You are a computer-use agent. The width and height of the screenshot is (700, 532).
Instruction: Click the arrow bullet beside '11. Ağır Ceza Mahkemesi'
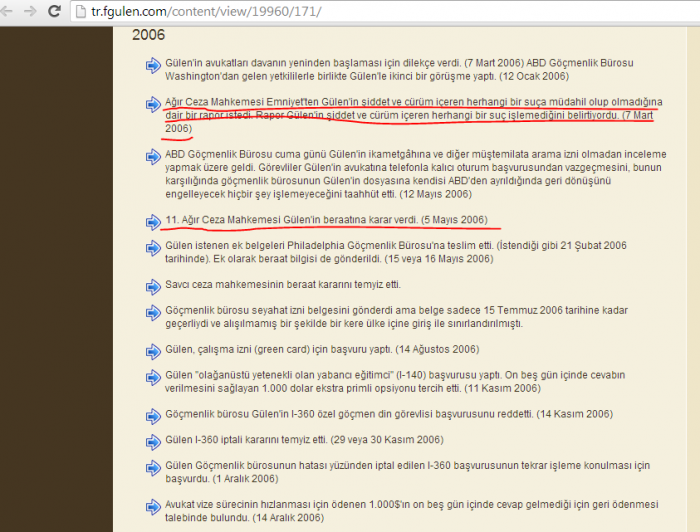pyautogui.click(x=153, y=220)
